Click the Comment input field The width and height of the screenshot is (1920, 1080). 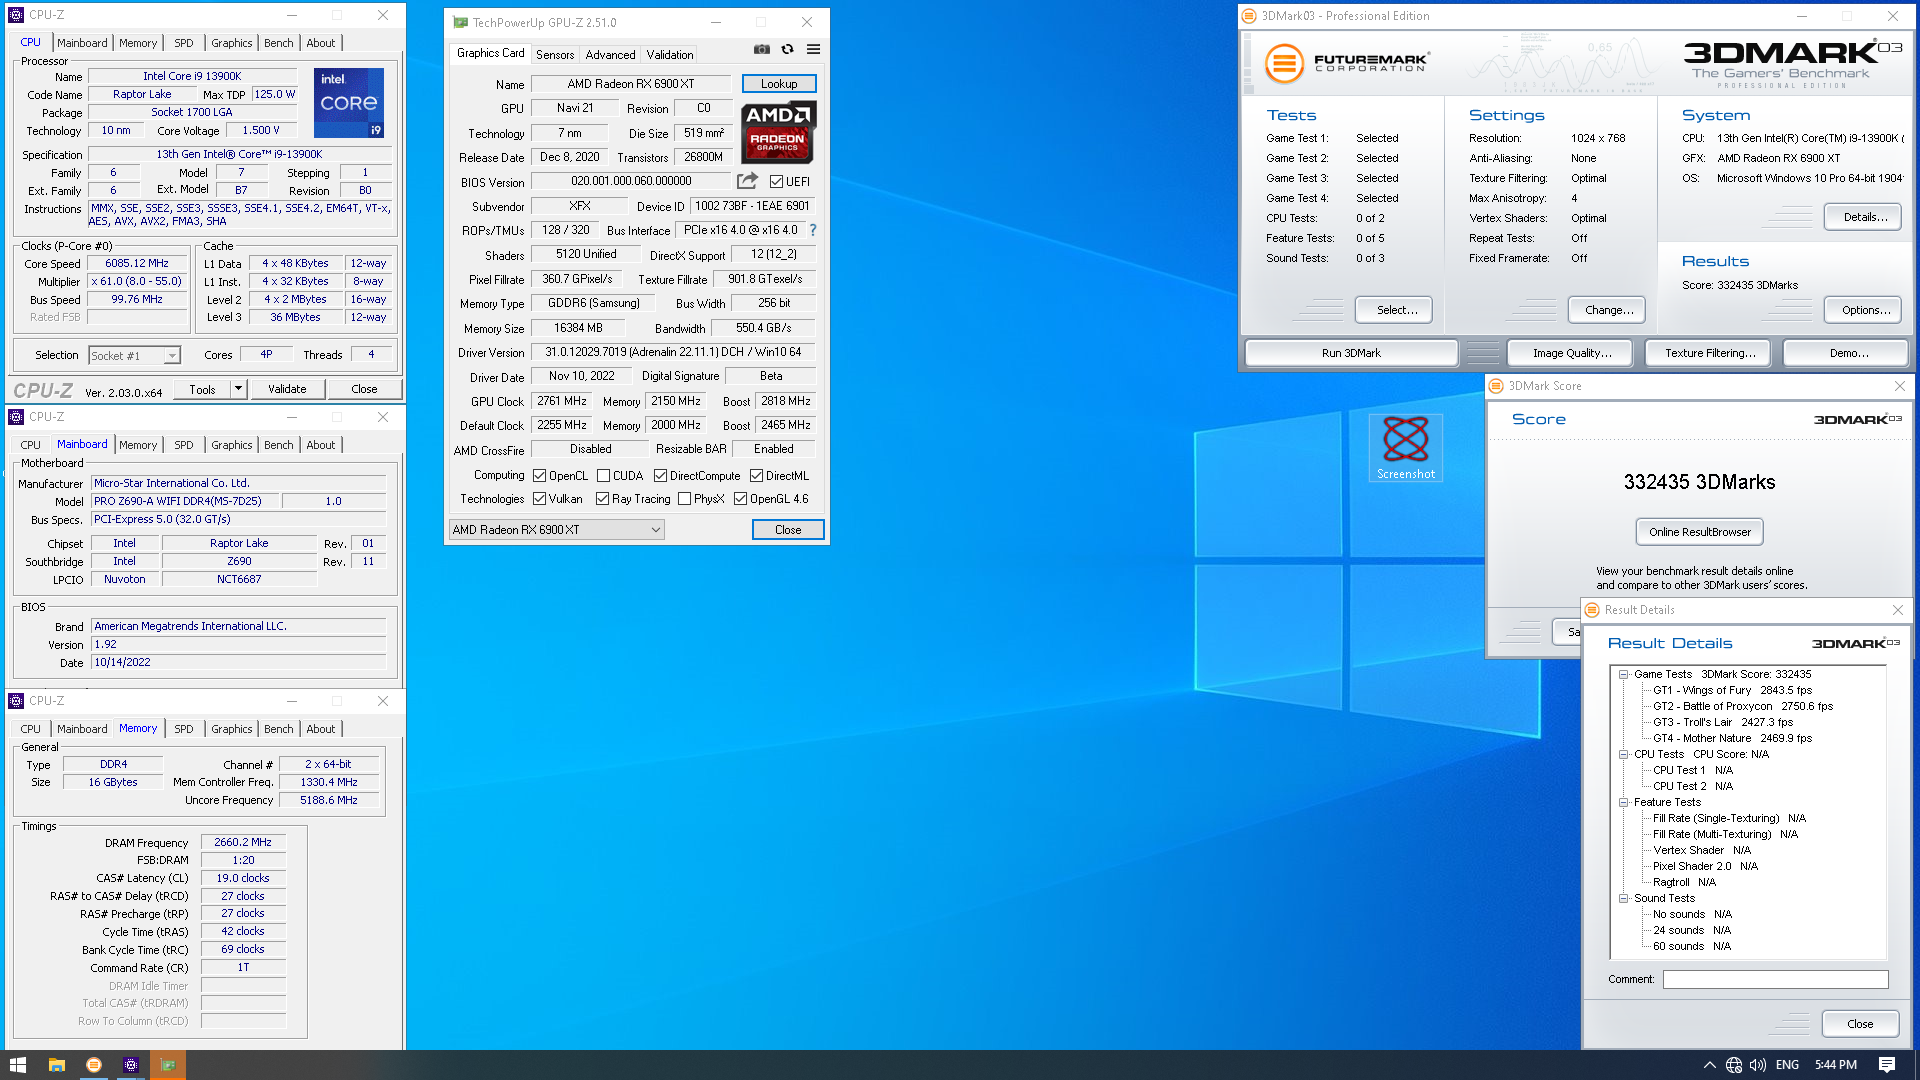coord(1775,980)
